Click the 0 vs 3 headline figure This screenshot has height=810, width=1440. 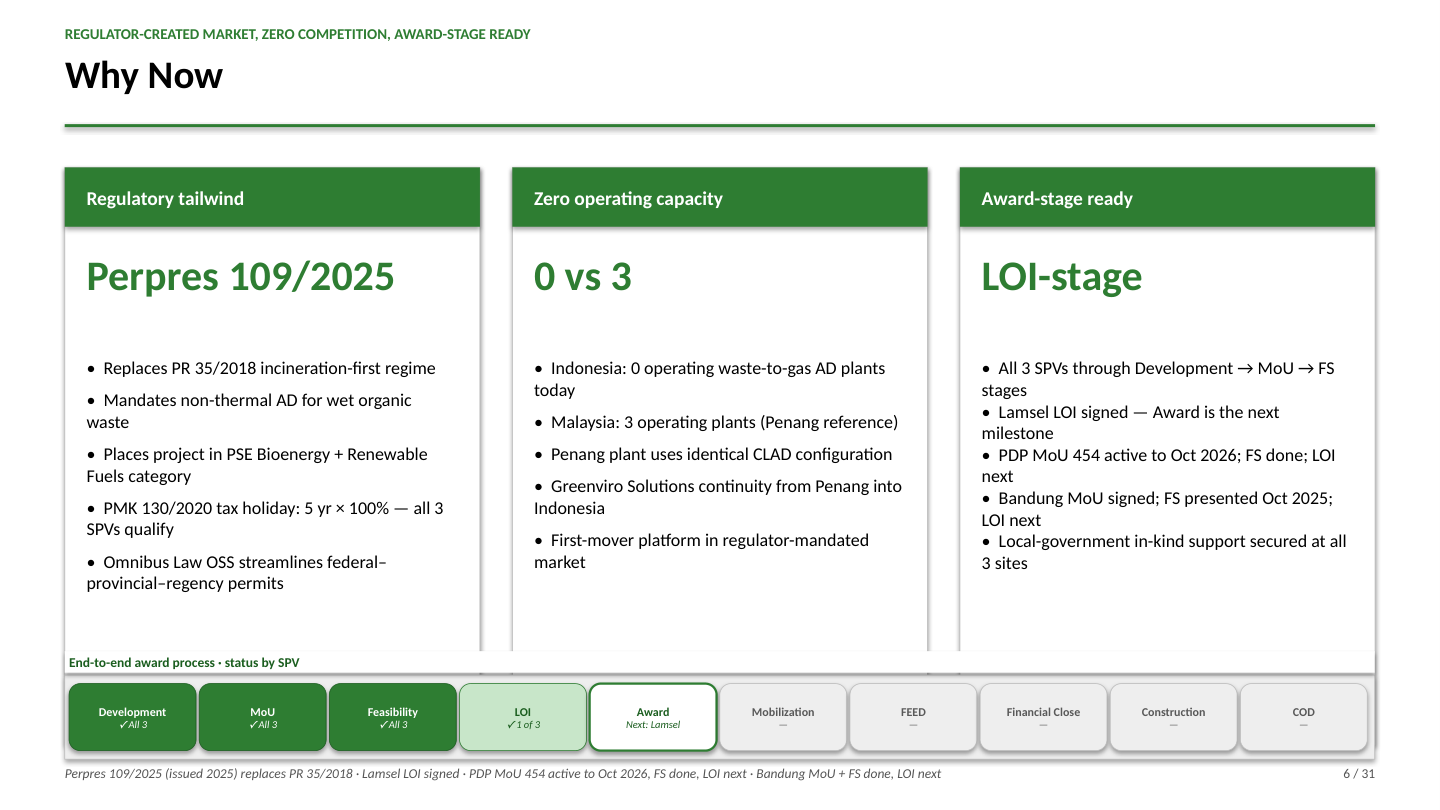583,277
